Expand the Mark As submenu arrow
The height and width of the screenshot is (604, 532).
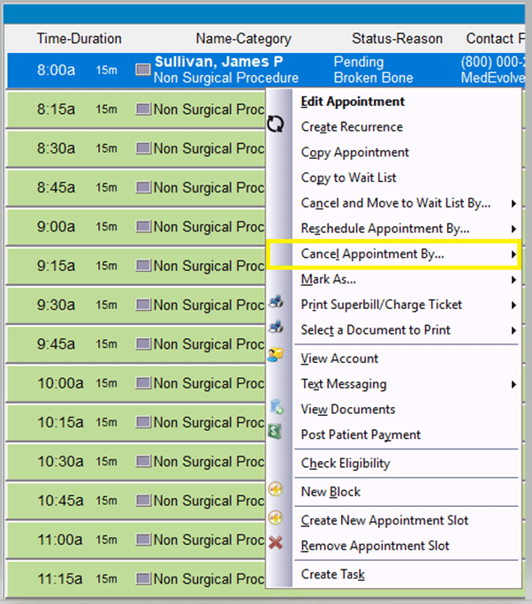pos(514,280)
